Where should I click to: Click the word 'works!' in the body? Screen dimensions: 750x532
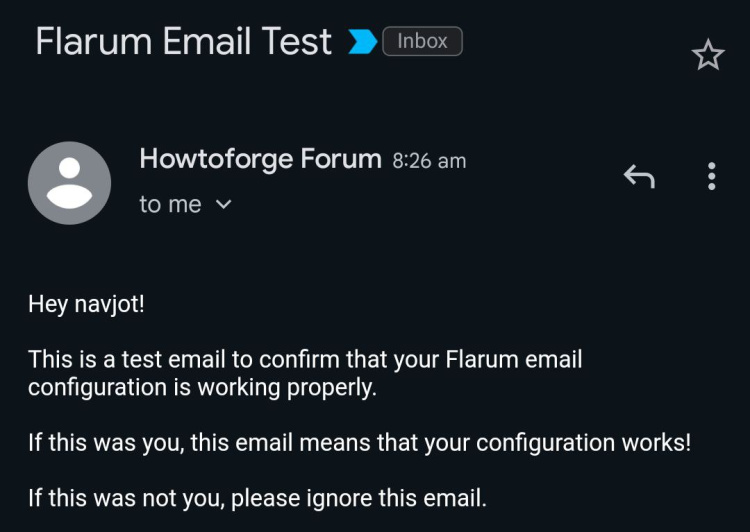coord(655,443)
